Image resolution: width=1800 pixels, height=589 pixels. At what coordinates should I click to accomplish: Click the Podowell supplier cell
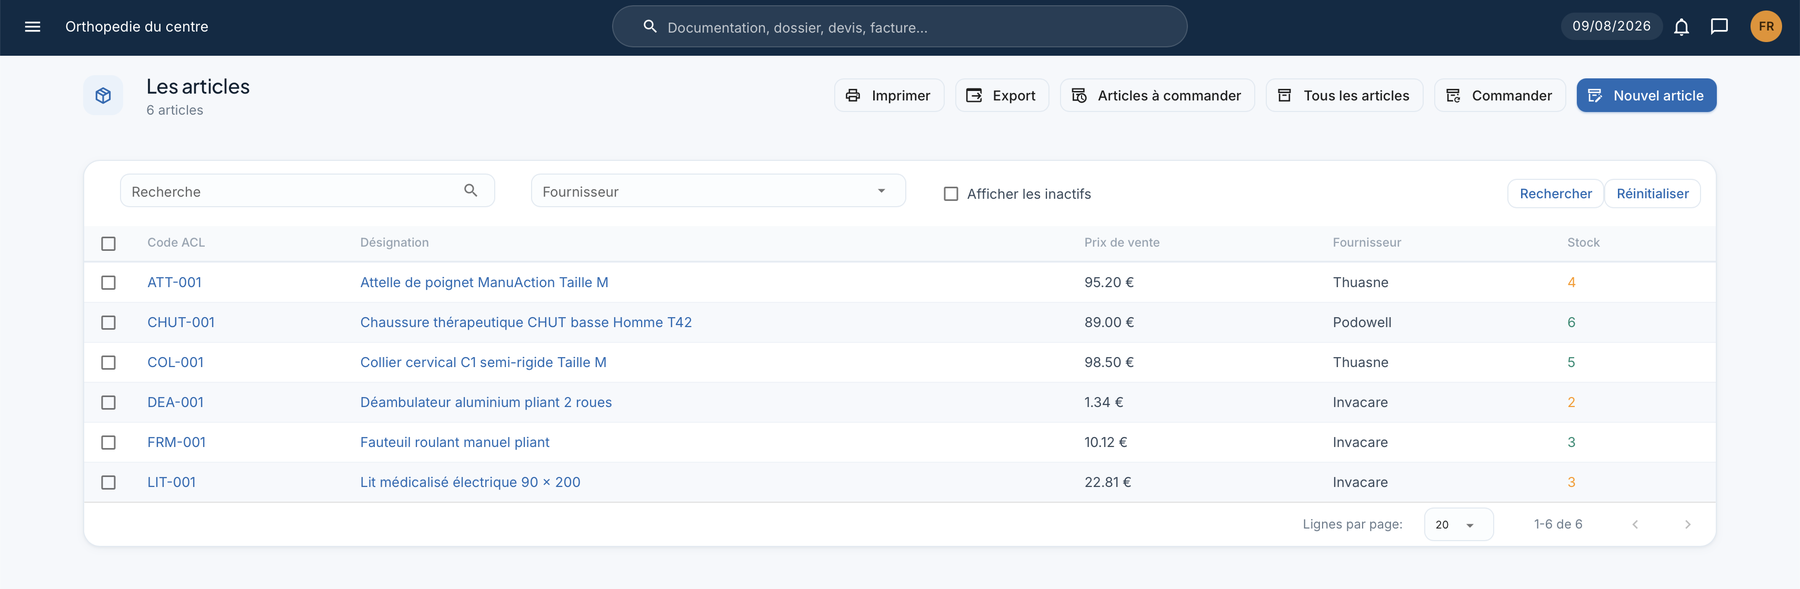1362,323
